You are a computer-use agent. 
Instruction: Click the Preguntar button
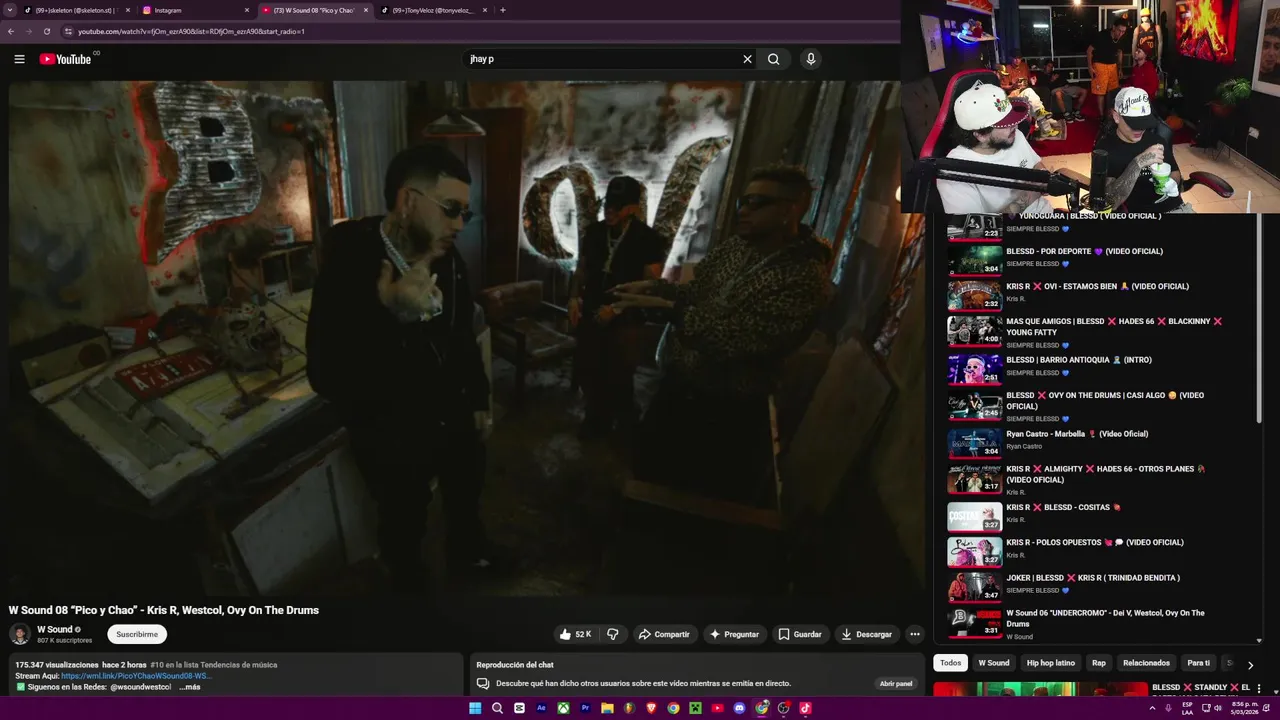(x=734, y=634)
